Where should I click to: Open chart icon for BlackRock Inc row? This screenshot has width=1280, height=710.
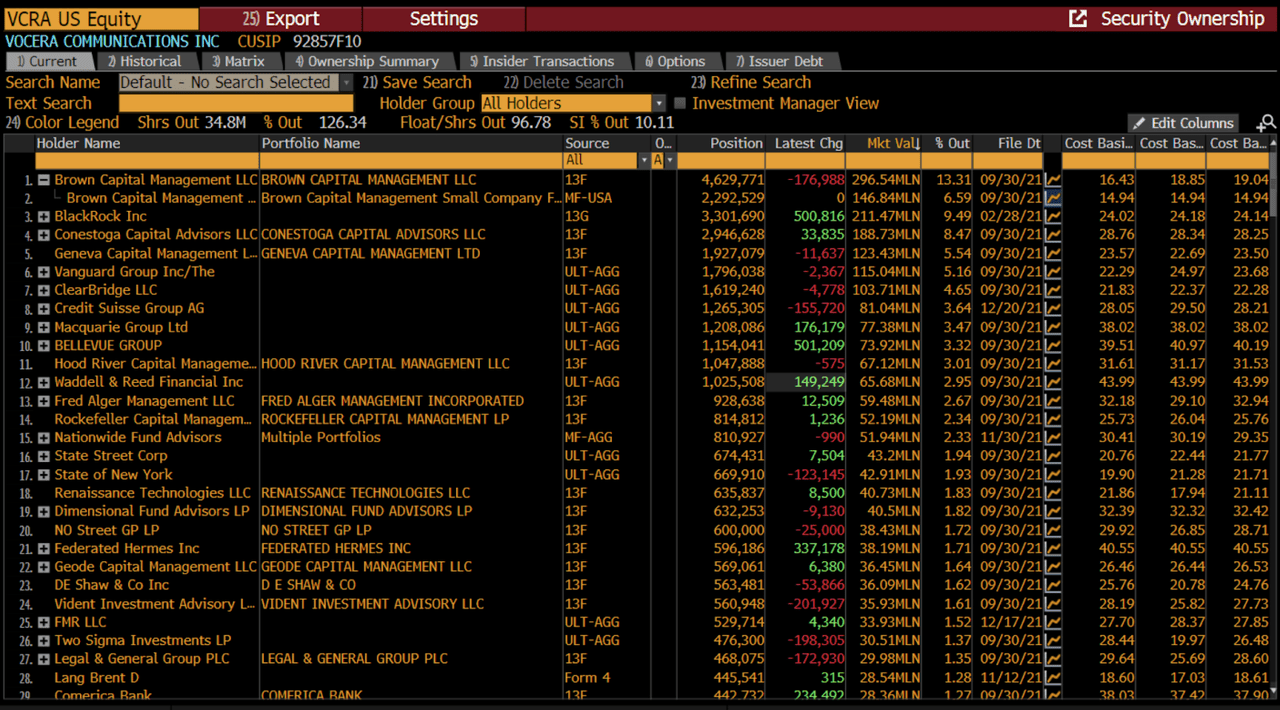(x=1053, y=216)
